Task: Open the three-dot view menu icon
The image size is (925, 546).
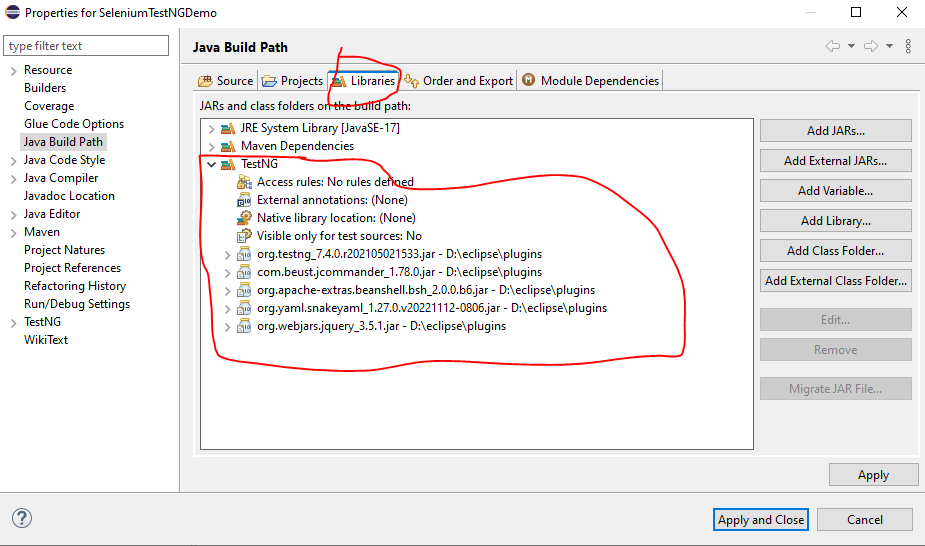Action: coord(908,46)
